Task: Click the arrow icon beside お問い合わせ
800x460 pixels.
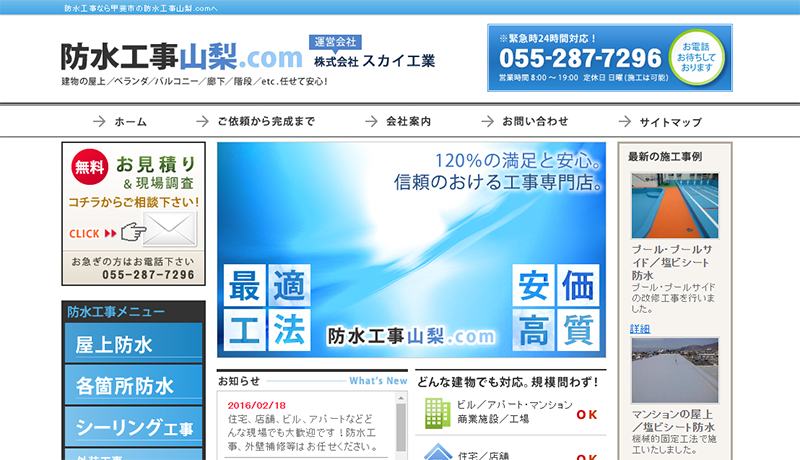Action: tap(488, 121)
